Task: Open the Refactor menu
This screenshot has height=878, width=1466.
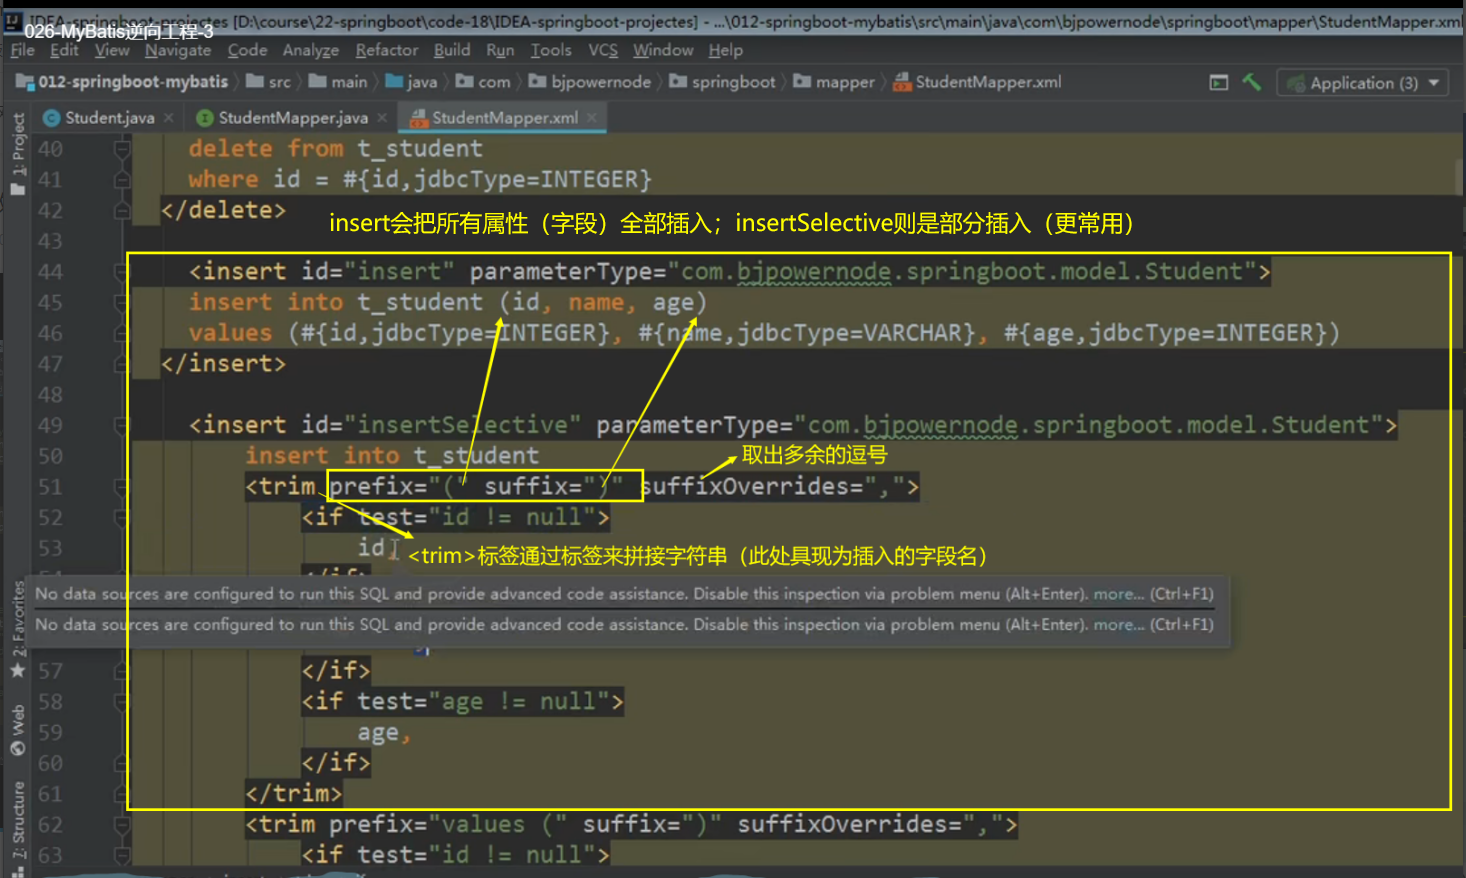Action: click(386, 50)
